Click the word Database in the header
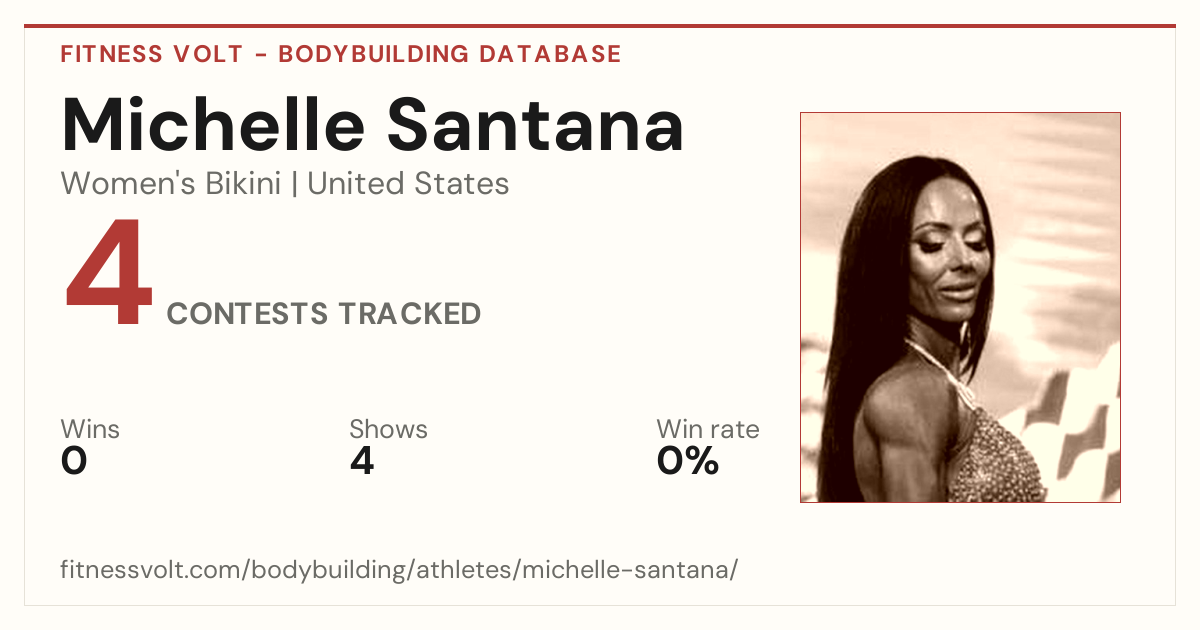 click(550, 54)
